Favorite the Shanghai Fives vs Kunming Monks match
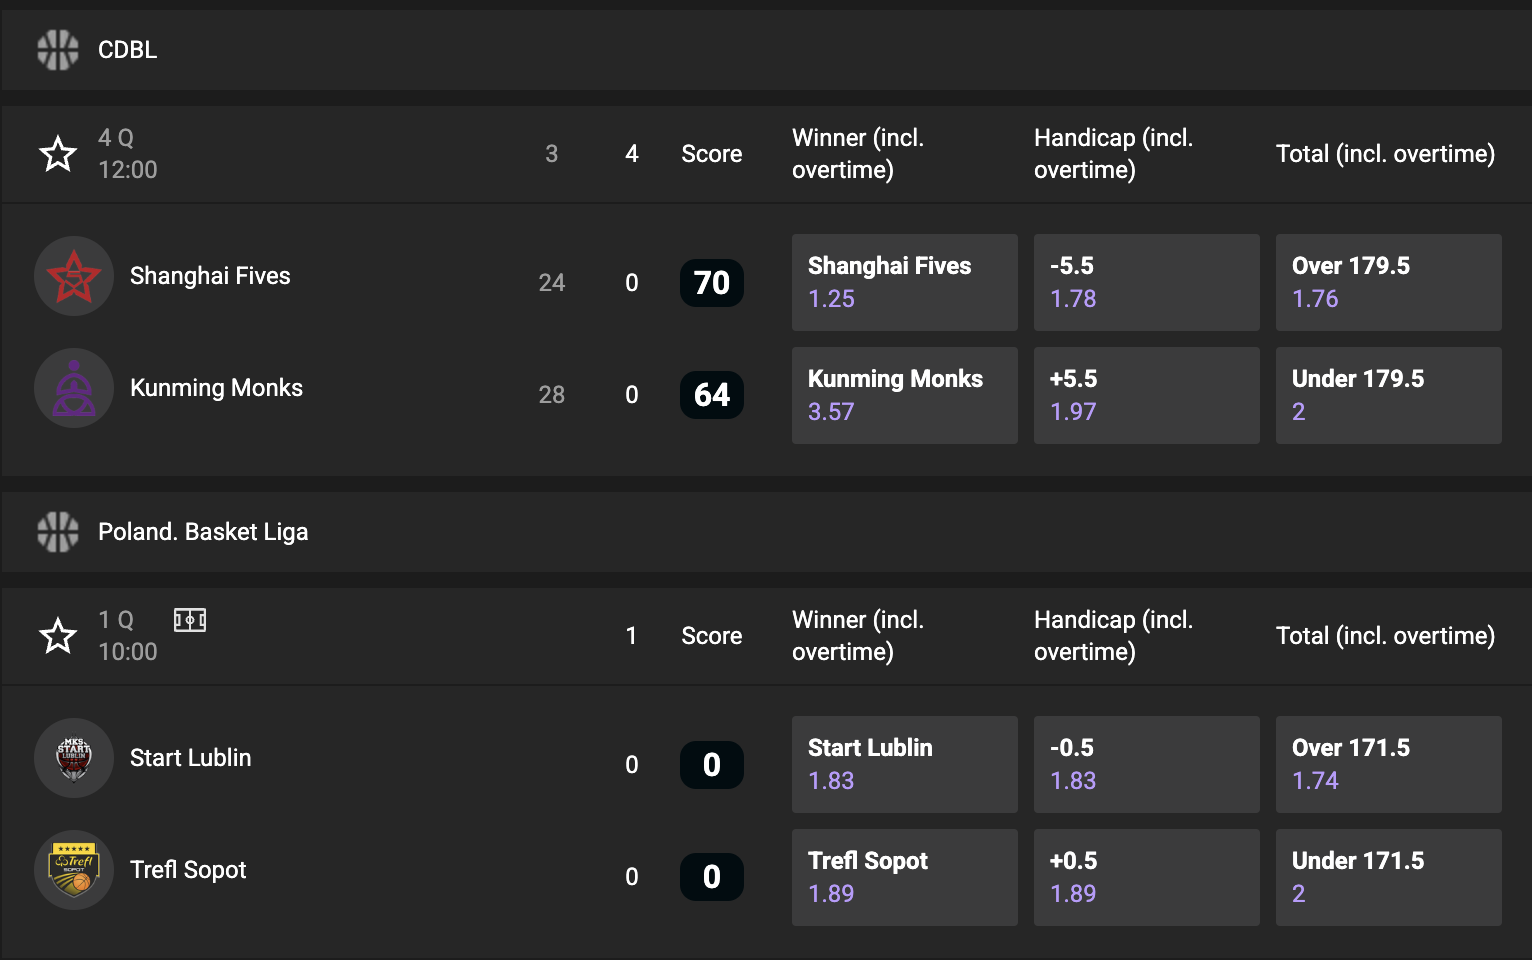This screenshot has width=1532, height=960. coord(58,154)
